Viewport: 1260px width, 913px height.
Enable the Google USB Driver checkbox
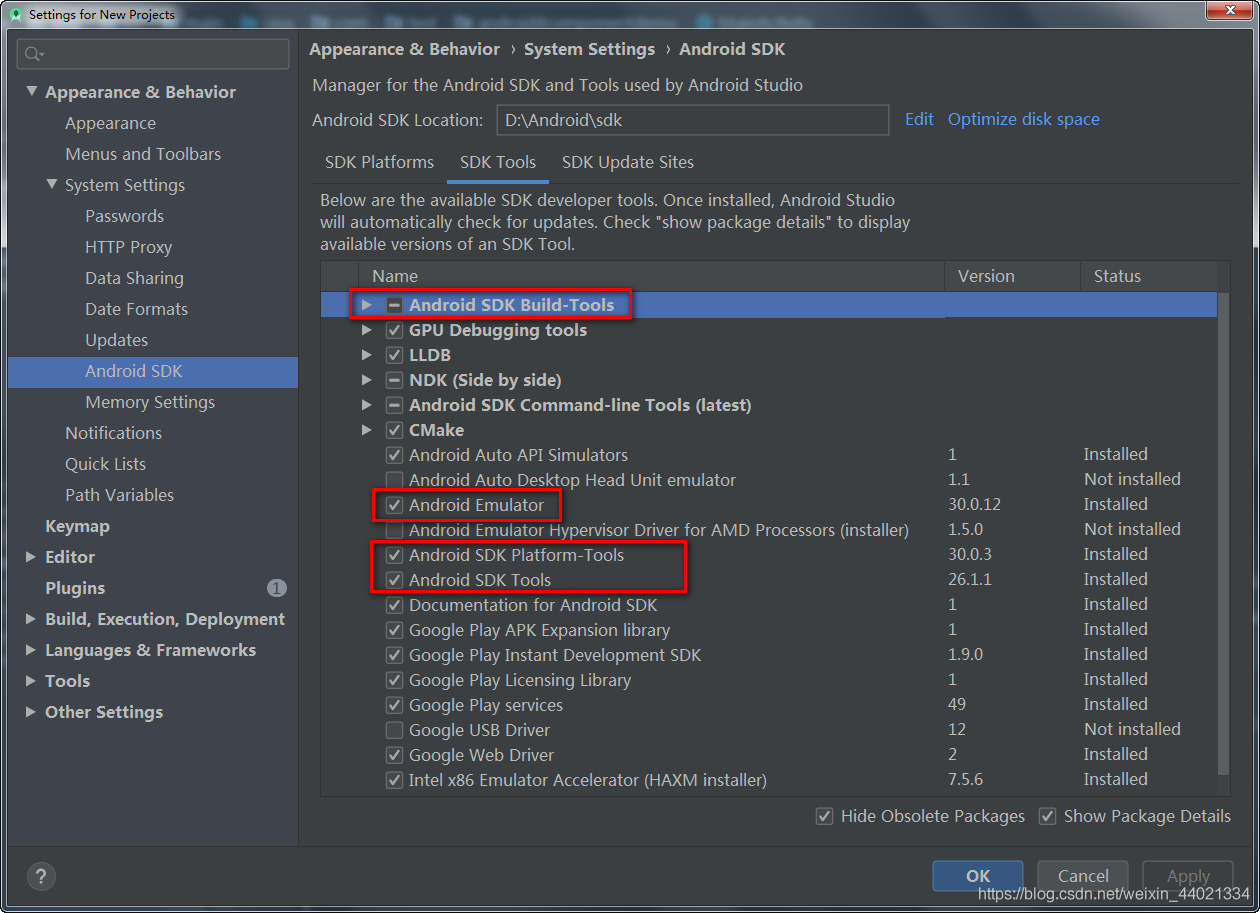[x=394, y=730]
